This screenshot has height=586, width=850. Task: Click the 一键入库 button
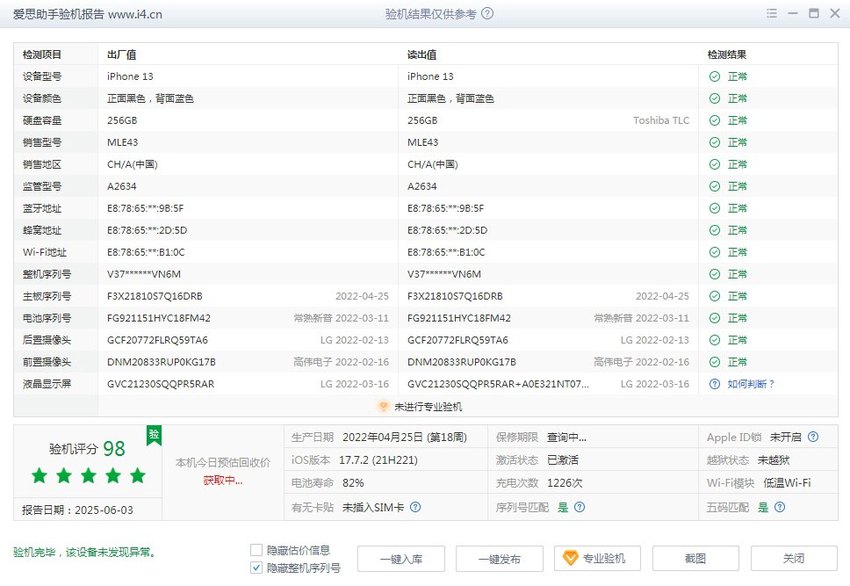401,558
